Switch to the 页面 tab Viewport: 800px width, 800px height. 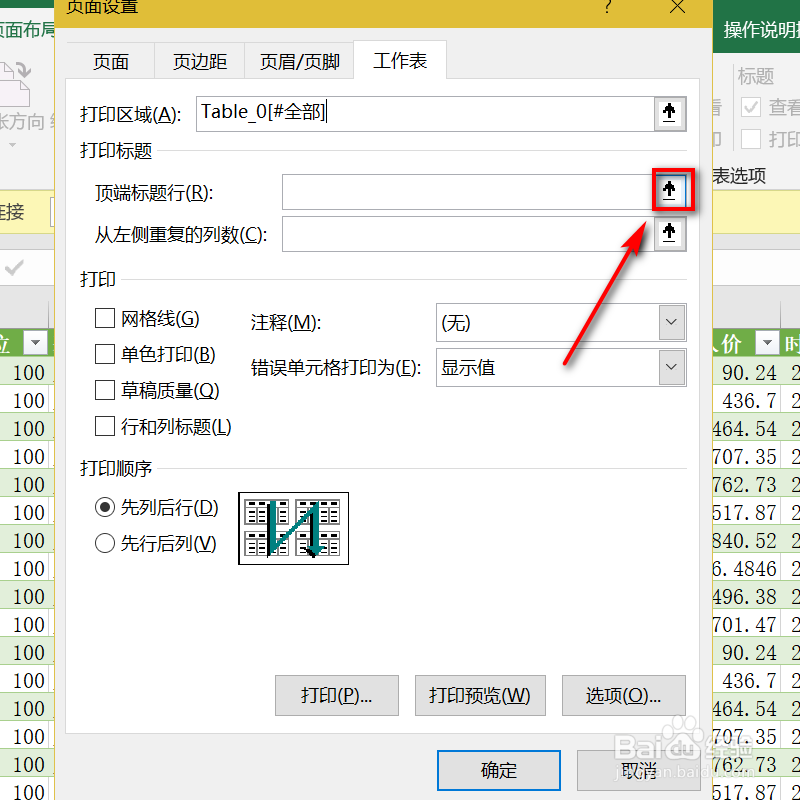click(110, 60)
